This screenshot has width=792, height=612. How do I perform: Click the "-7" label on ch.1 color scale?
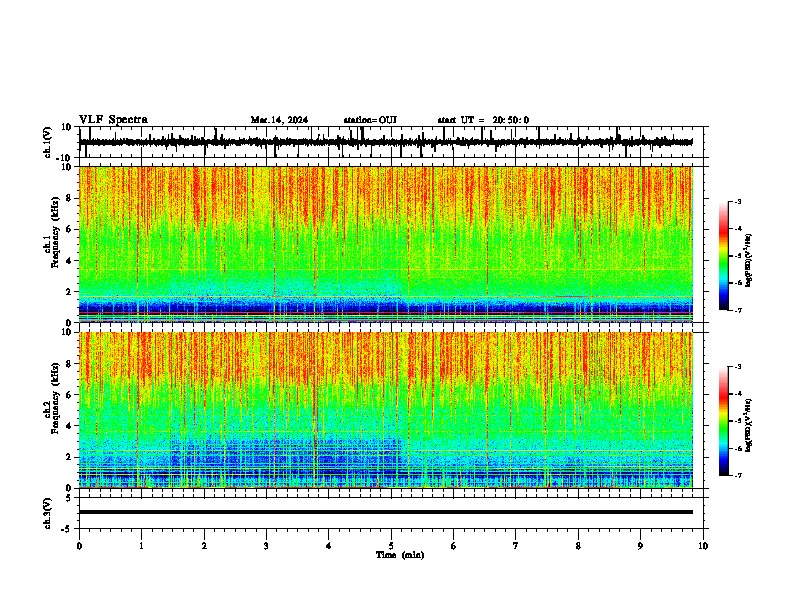pyautogui.click(x=738, y=310)
